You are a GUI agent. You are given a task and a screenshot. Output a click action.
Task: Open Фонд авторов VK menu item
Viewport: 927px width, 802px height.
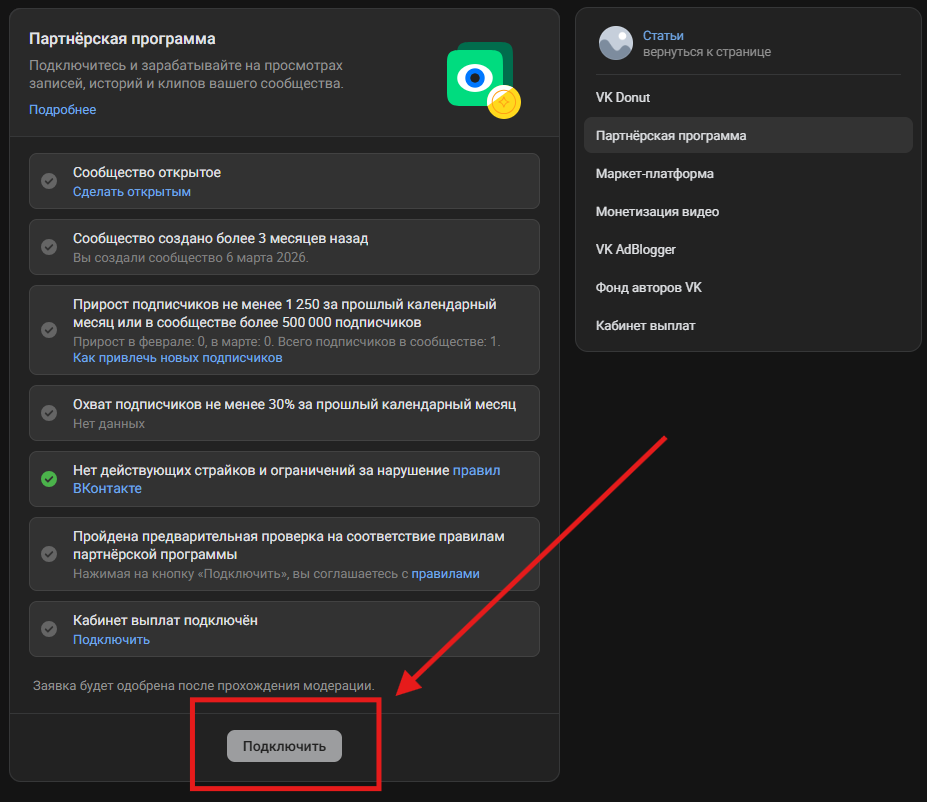pyautogui.click(x=648, y=287)
